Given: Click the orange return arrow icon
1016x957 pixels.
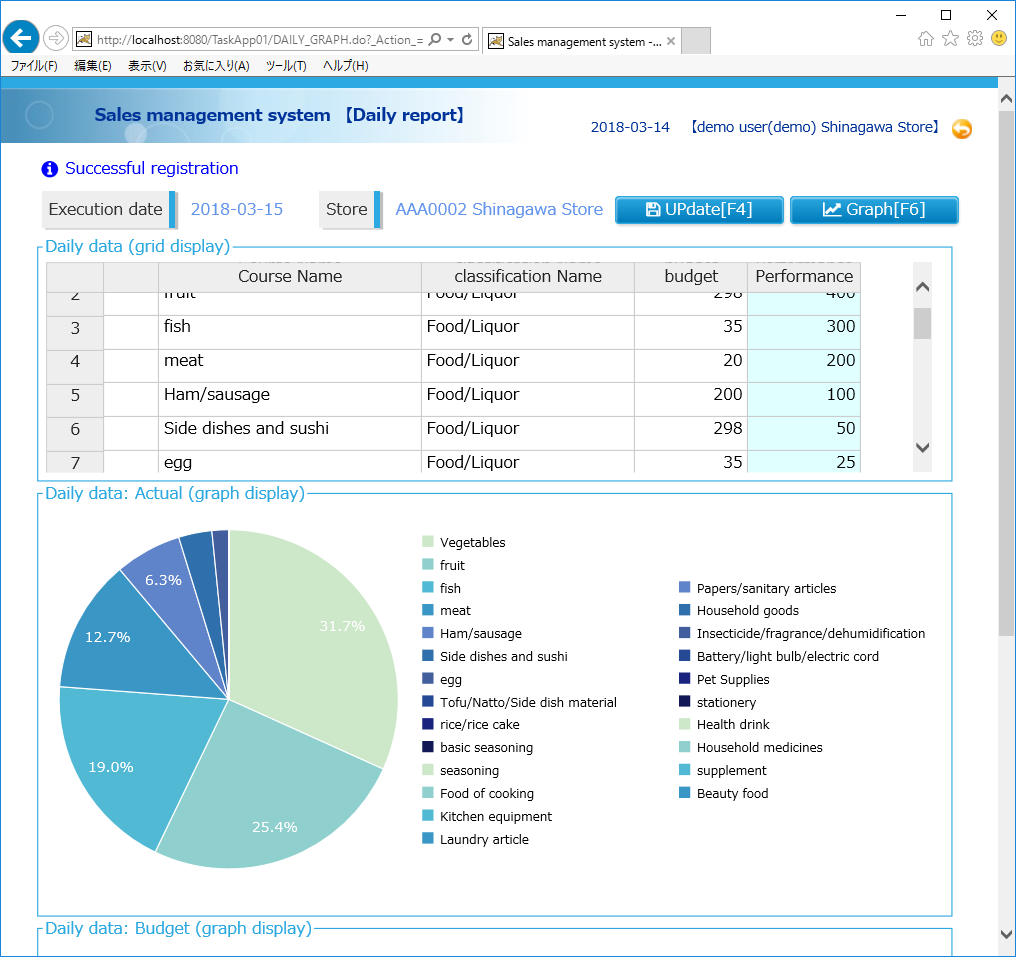Looking at the screenshot, I should pyautogui.click(x=961, y=129).
